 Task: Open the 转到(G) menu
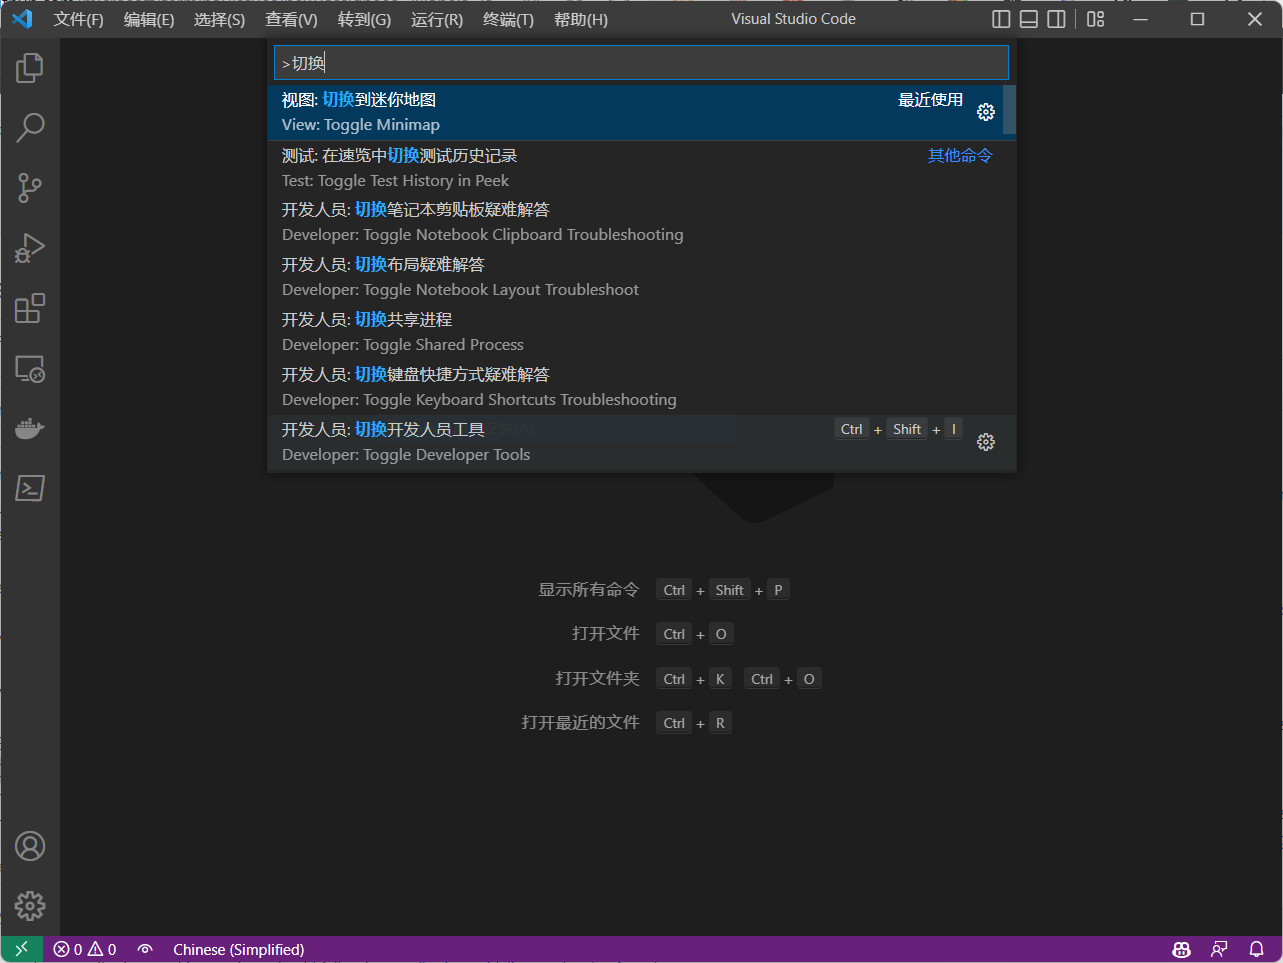click(x=364, y=19)
